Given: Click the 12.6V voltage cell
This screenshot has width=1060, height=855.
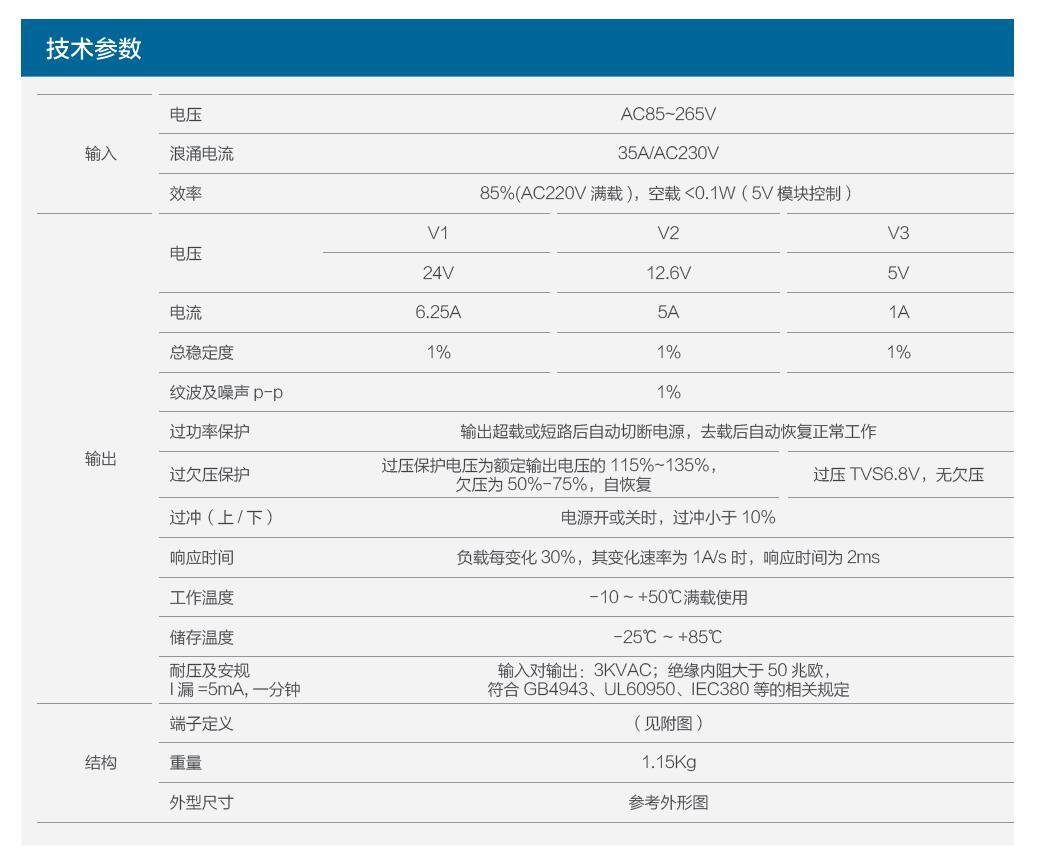Looking at the screenshot, I should pyautogui.click(x=668, y=273).
